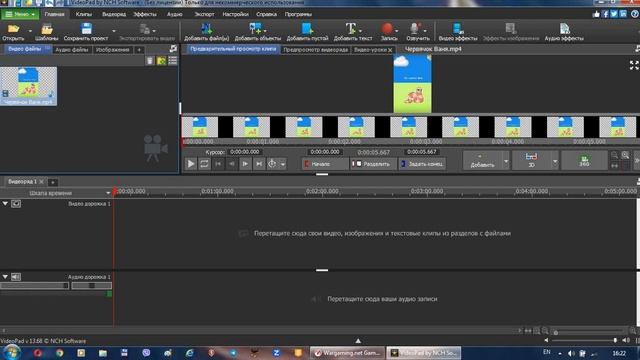Click the clip preview filmstrip
The width and height of the screenshot is (640, 360).
click(410, 127)
